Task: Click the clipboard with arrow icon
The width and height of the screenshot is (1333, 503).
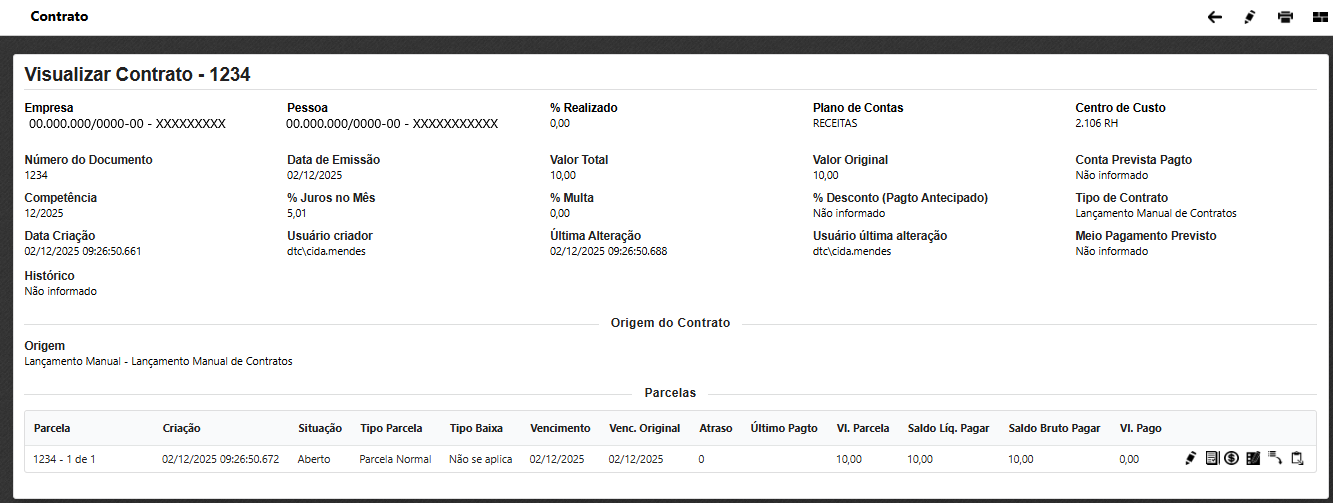Action: point(1297,458)
